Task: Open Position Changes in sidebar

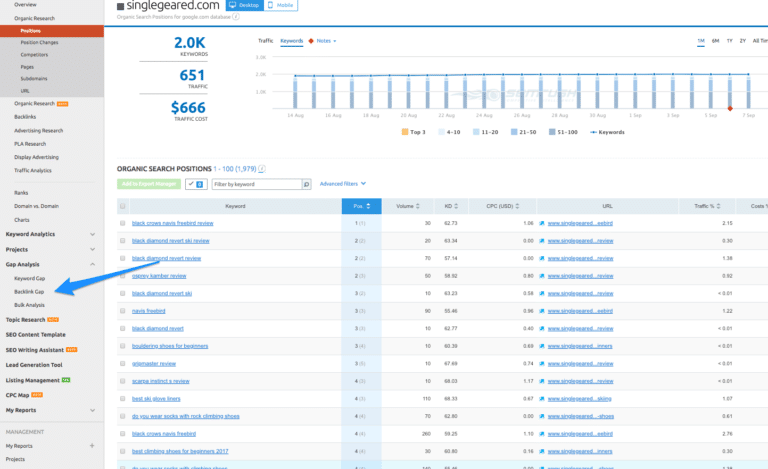Action: click(39, 43)
